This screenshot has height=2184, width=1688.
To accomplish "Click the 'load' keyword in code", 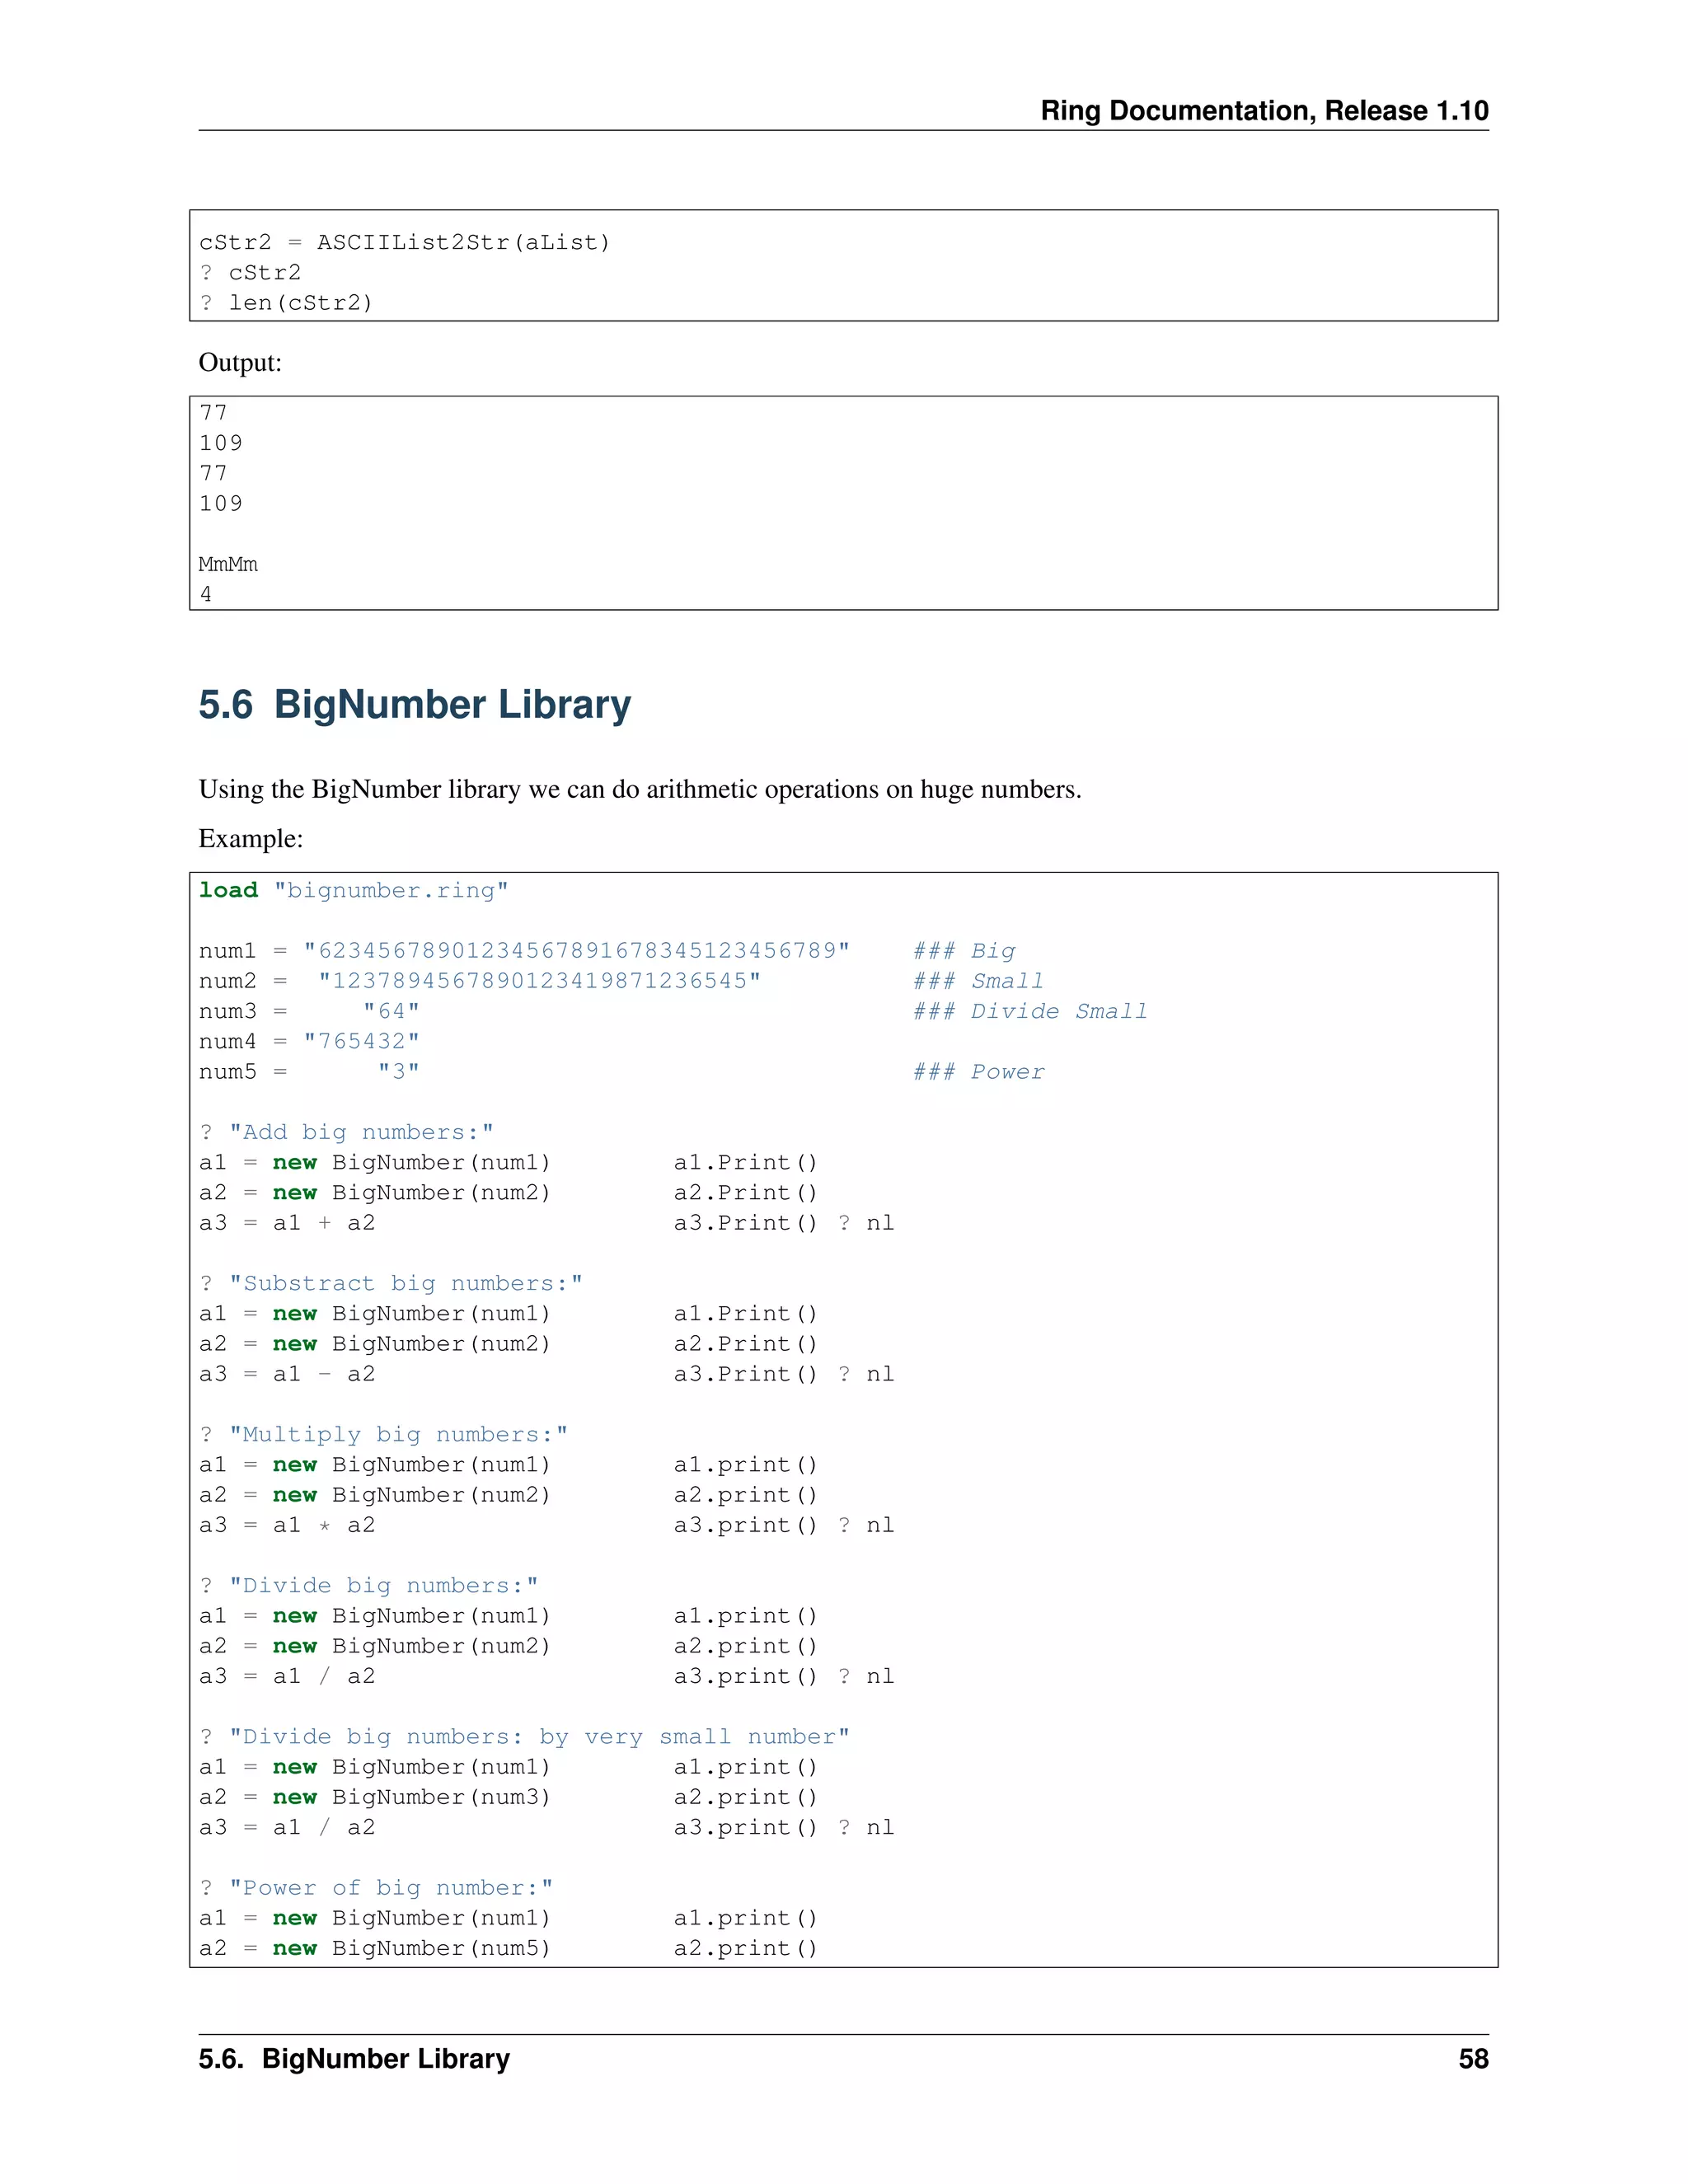I will tap(228, 890).
